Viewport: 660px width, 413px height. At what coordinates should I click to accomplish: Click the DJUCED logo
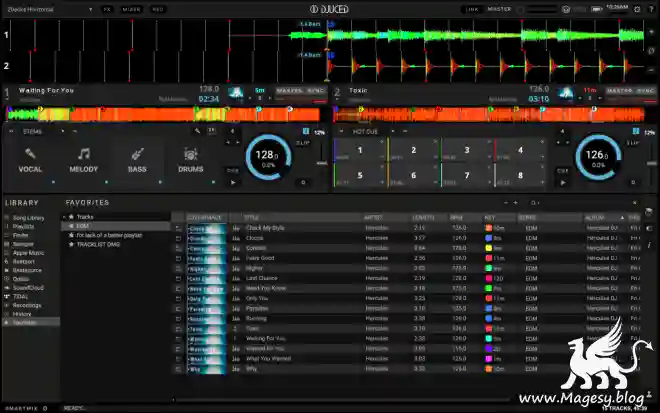pyautogui.click(x=329, y=9)
